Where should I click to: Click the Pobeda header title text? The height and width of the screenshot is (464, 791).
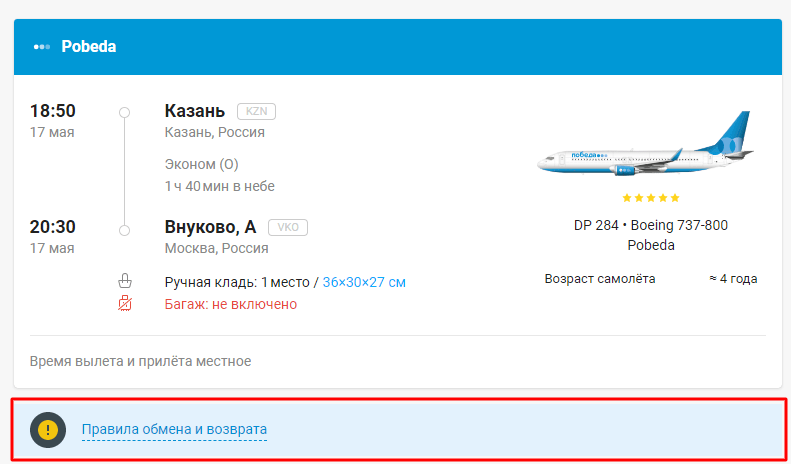click(89, 47)
